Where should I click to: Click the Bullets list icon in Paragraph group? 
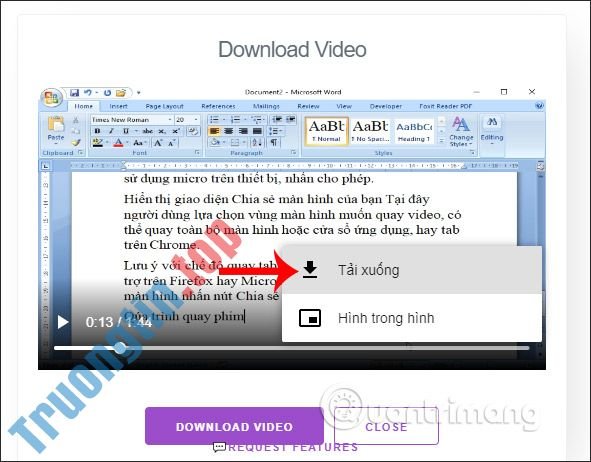tap(214, 120)
